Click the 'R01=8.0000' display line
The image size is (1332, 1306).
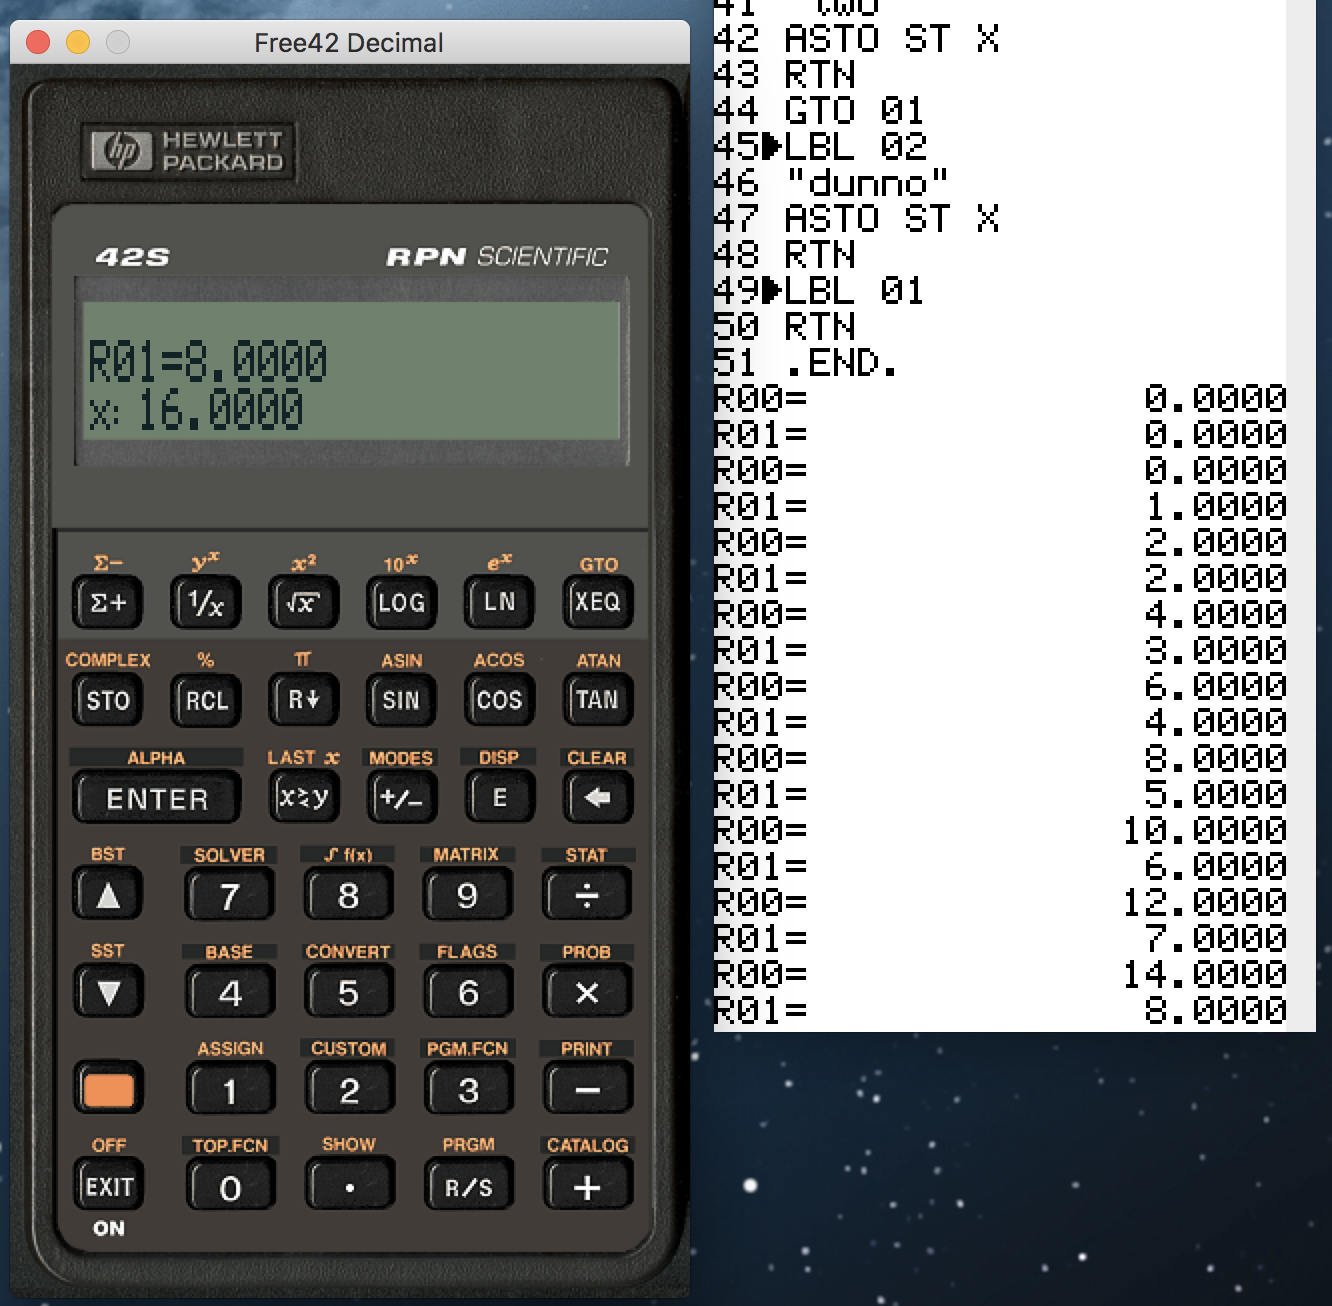pos(208,362)
